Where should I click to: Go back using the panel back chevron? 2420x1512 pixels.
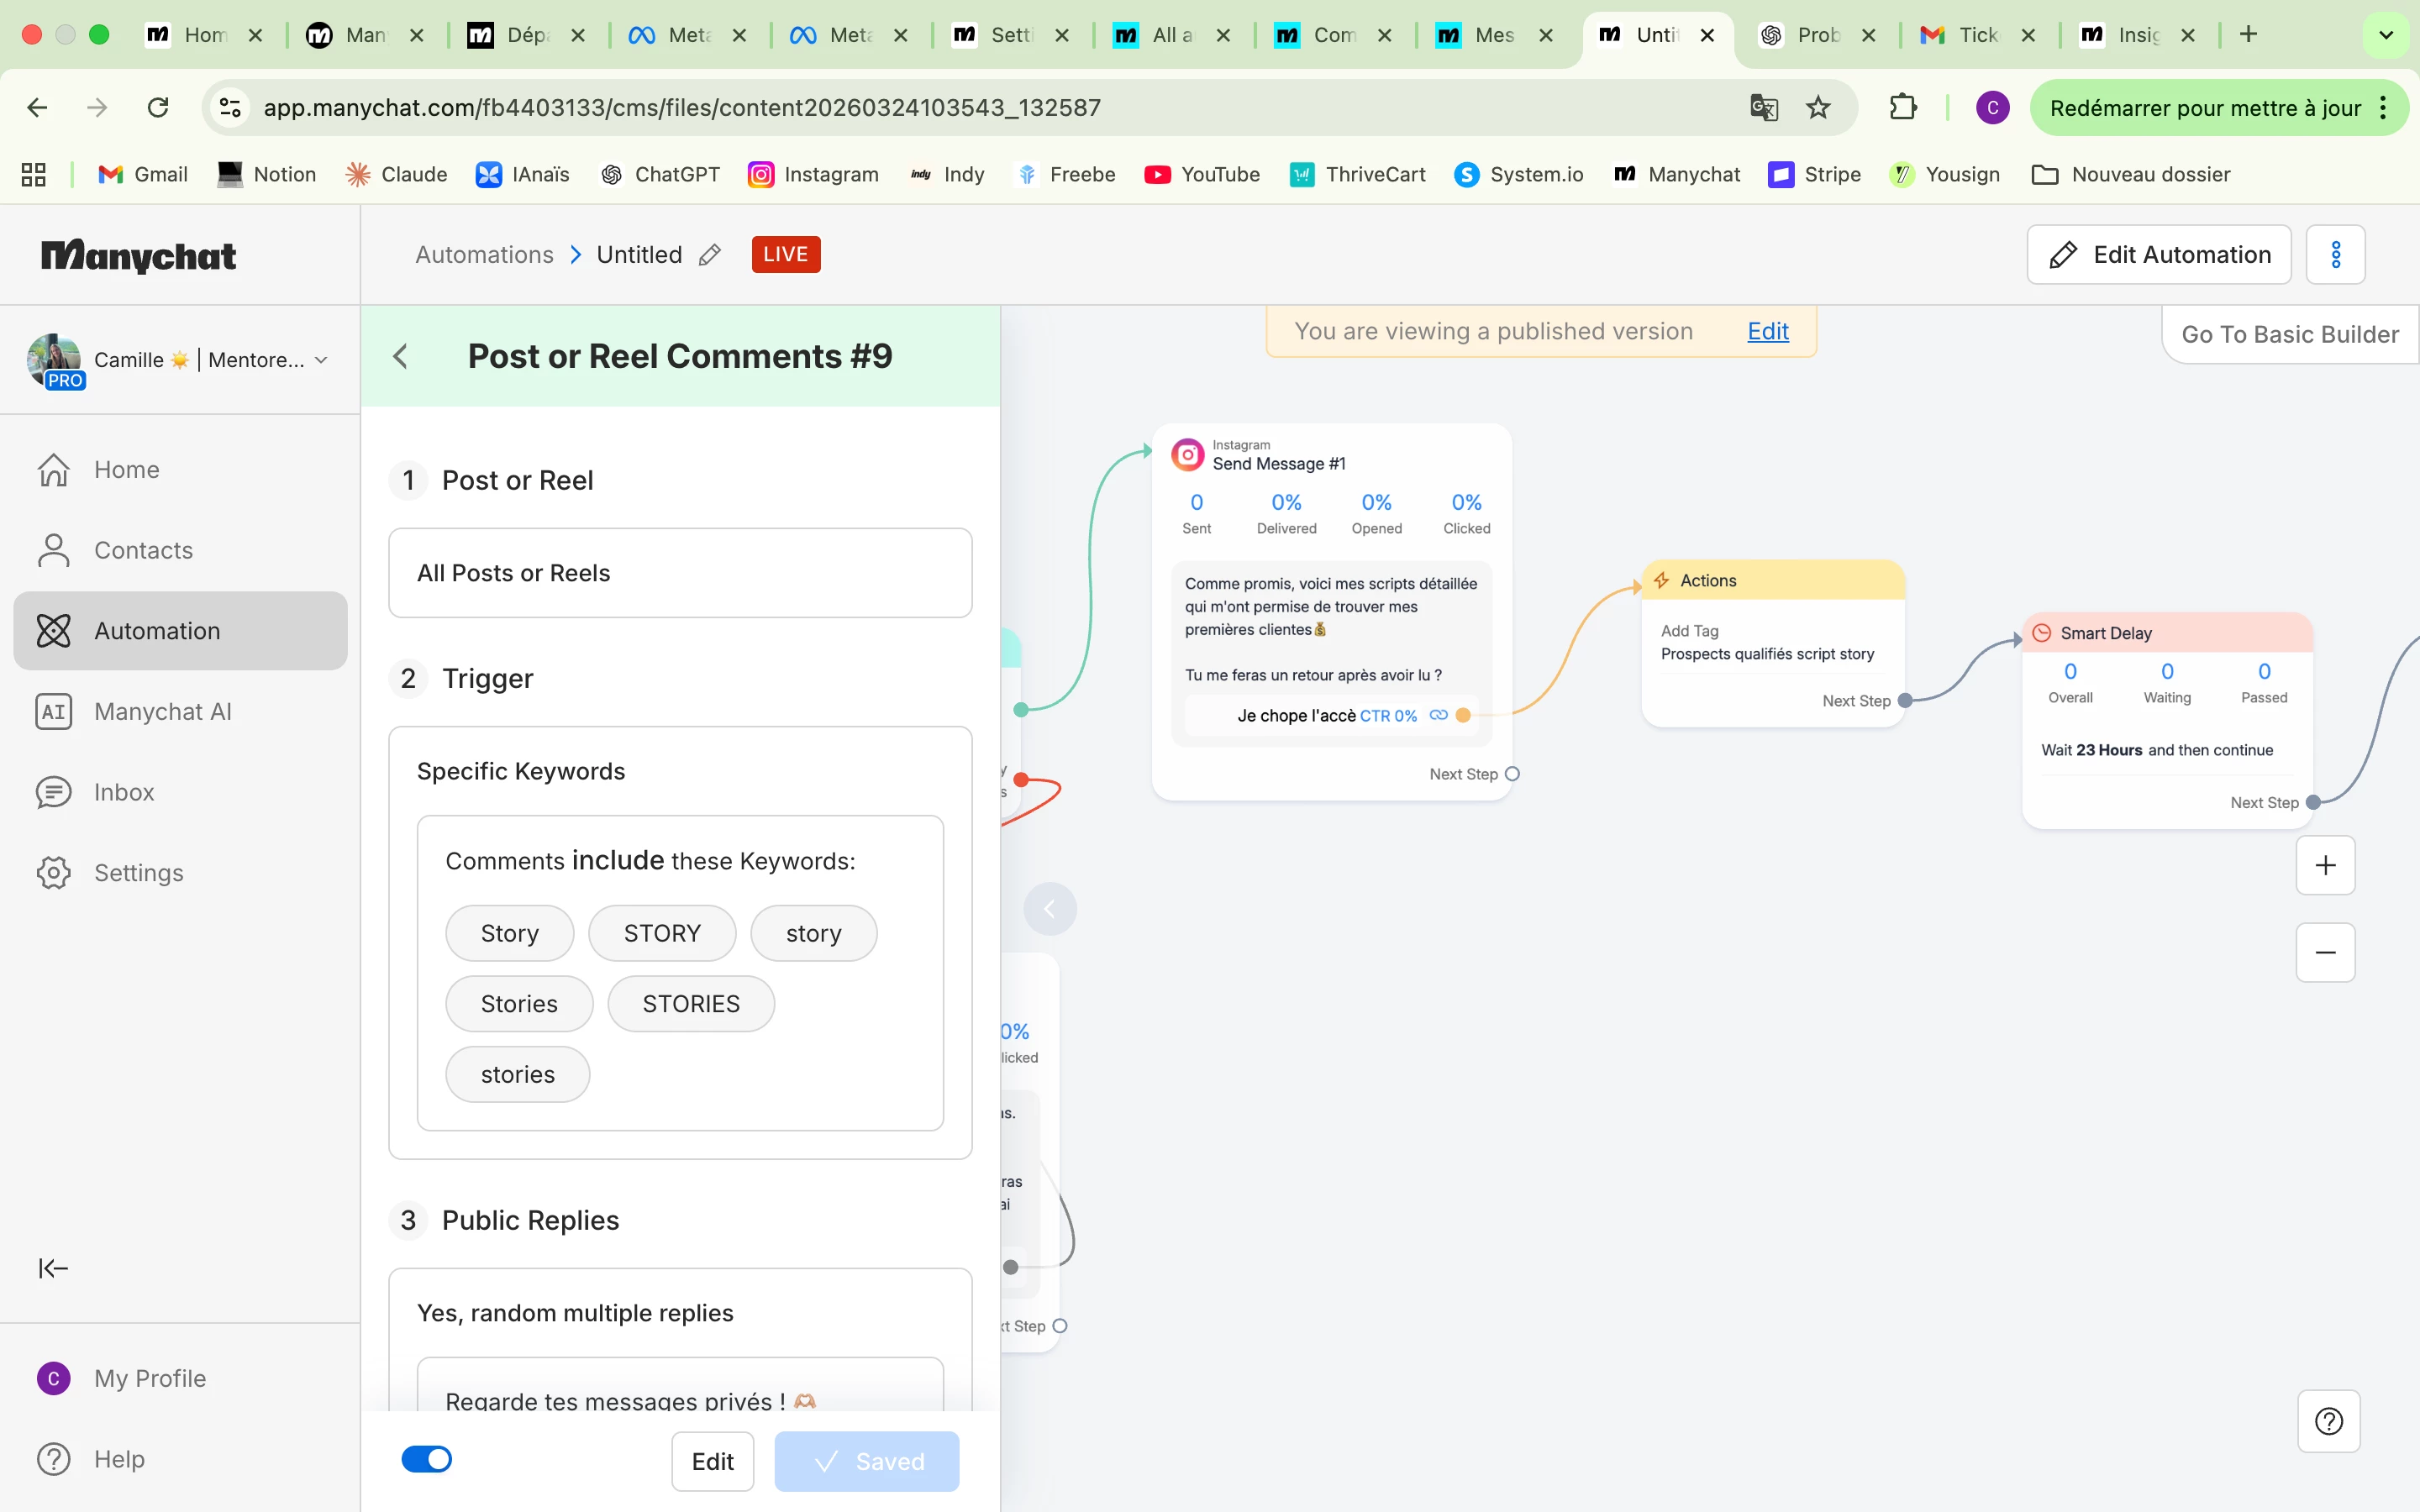401,356
